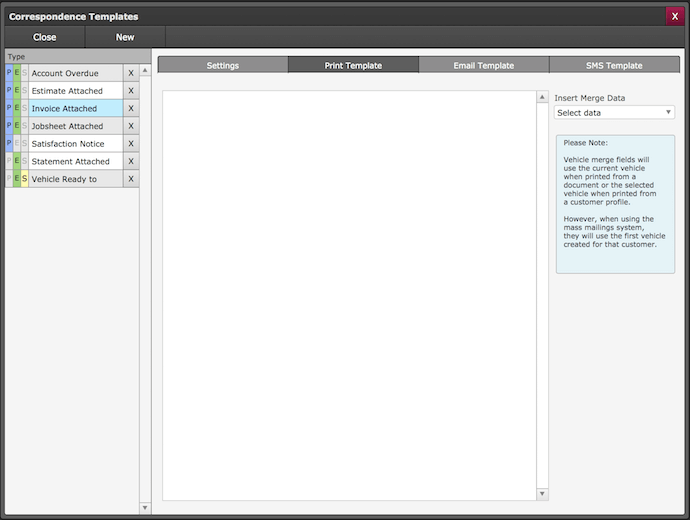Go to the SMS Template tab

point(613,65)
